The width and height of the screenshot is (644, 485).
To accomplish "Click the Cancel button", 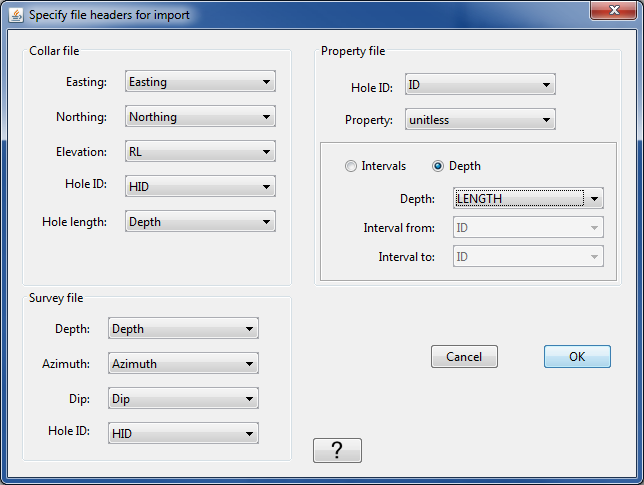I will point(464,356).
